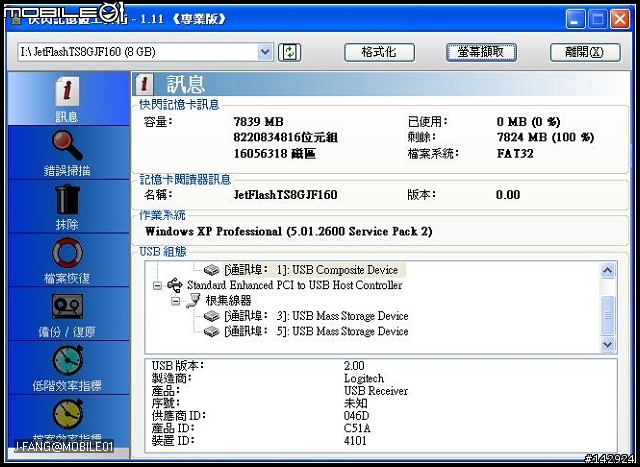Click the 8220834816 bytes value
Image resolution: width=640 pixels, height=467 pixels.
coord(285,137)
